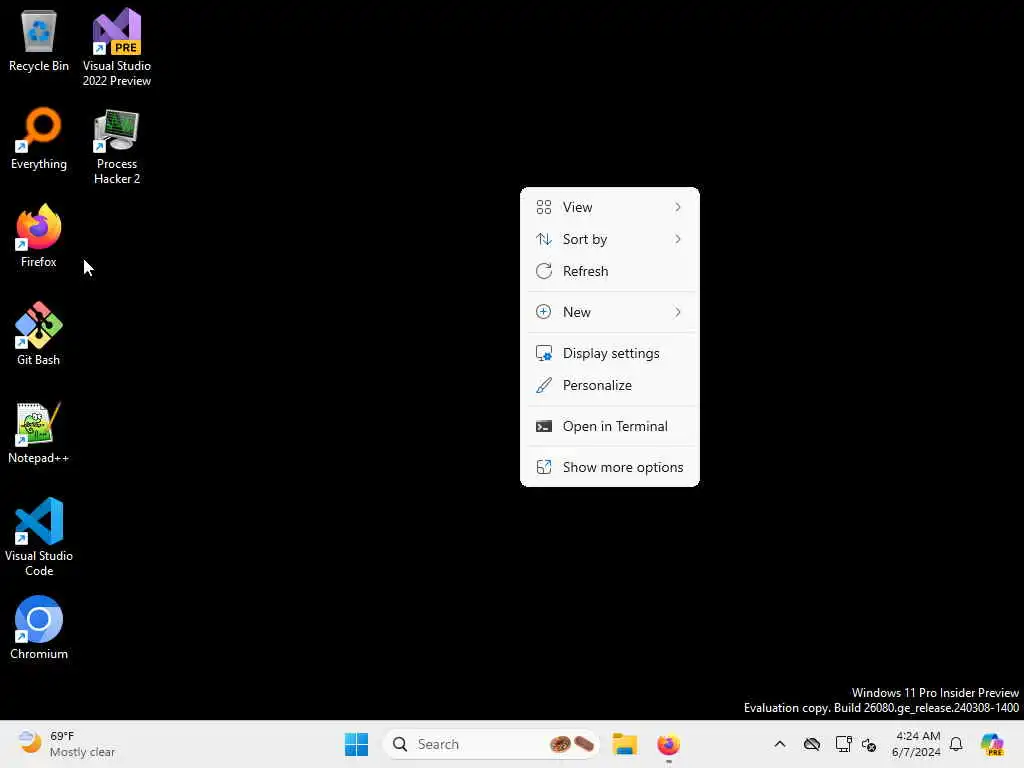Click the chevron arrow beside Sort by

[x=678, y=239]
